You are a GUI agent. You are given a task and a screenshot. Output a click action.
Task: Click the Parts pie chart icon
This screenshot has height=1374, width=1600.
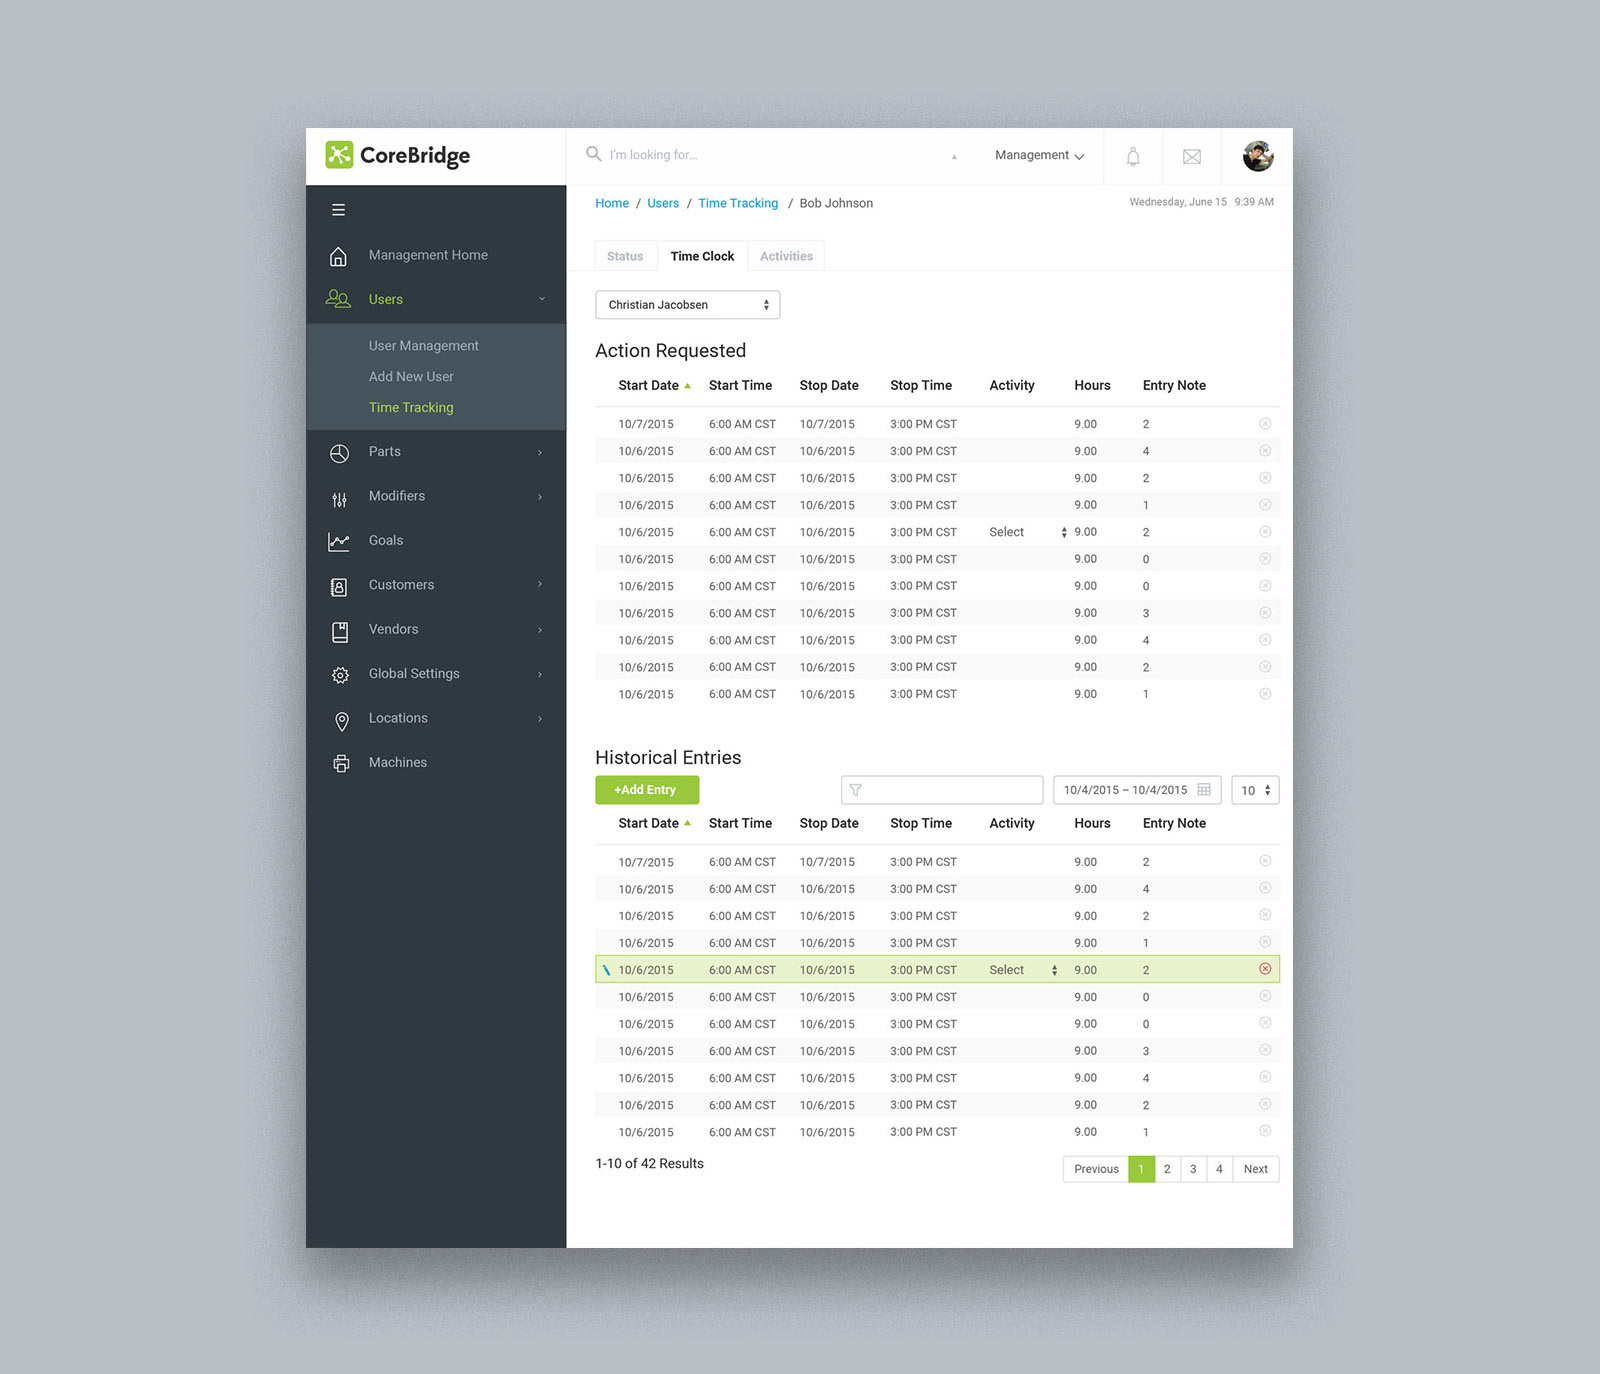tap(339, 453)
